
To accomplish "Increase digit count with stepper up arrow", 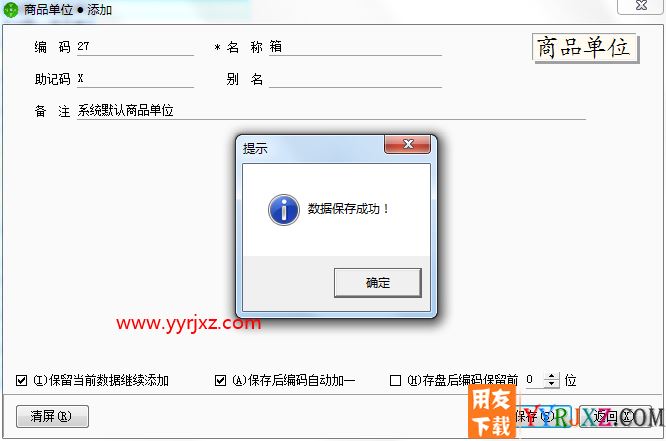I will [551, 376].
